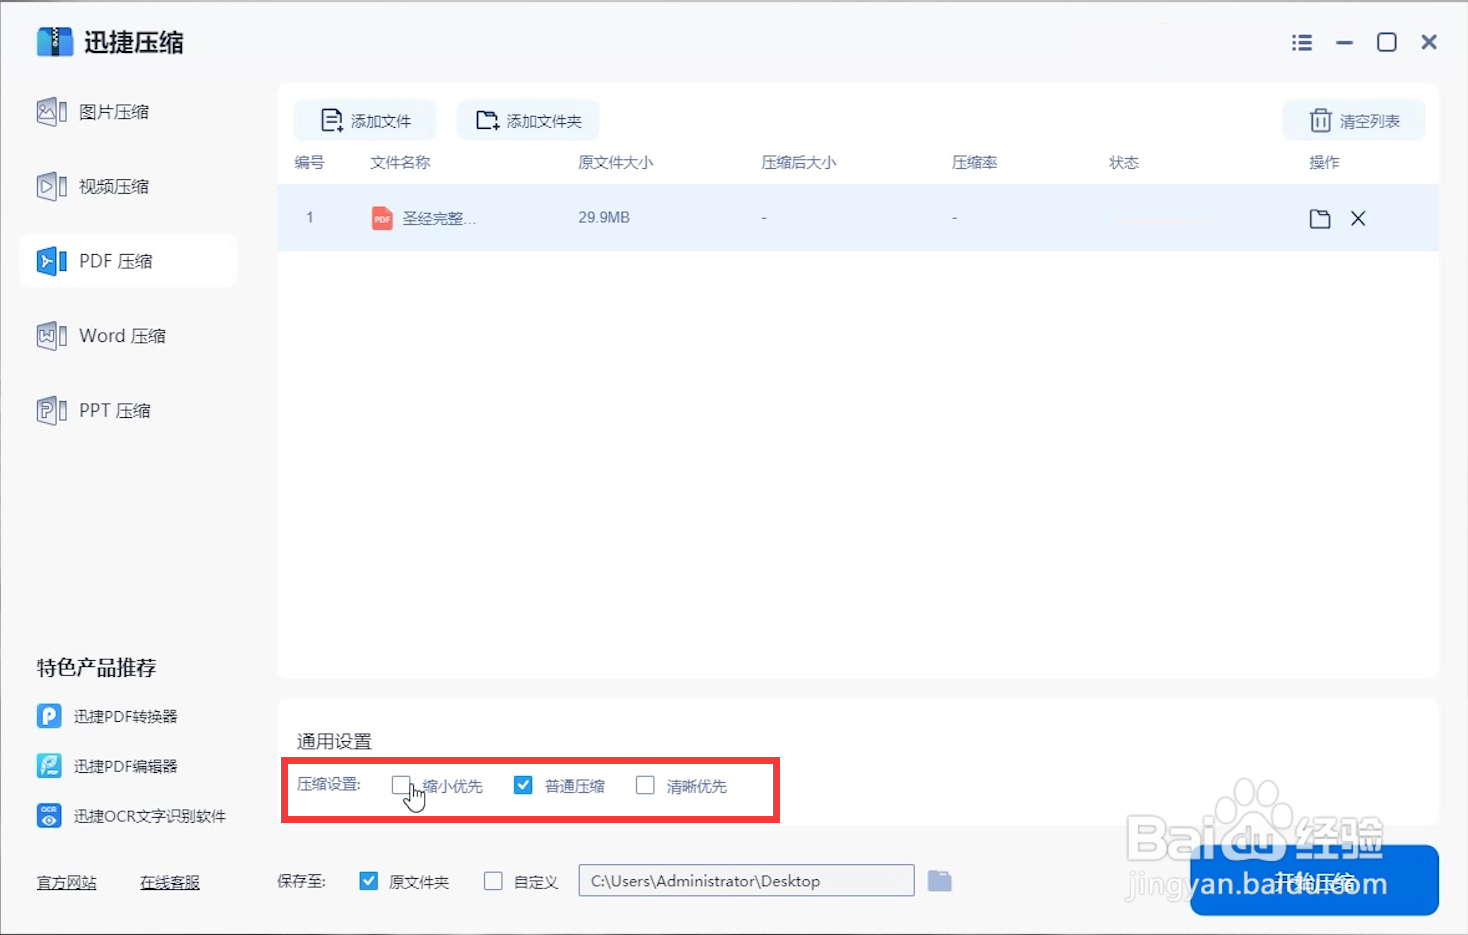The height and width of the screenshot is (935, 1468).
Task: Open the 官方网站 link
Action: pyautogui.click(x=66, y=882)
